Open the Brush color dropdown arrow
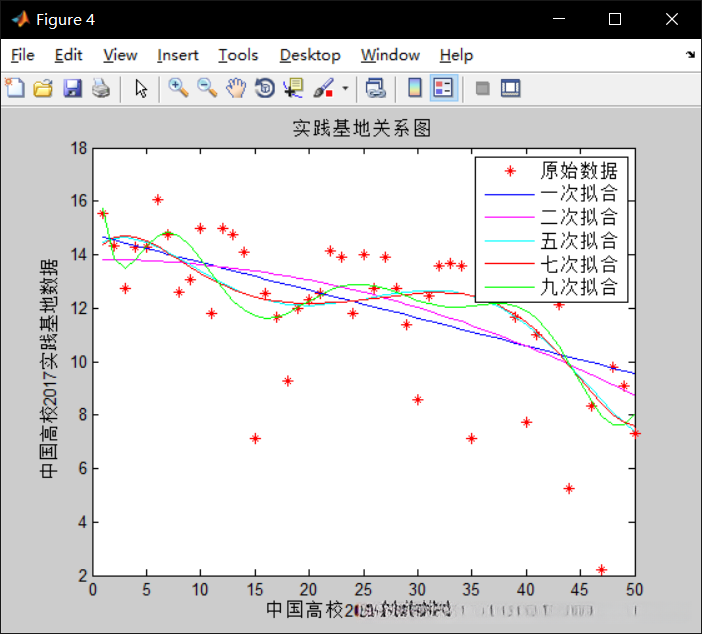The height and width of the screenshot is (634, 702). tap(345, 88)
